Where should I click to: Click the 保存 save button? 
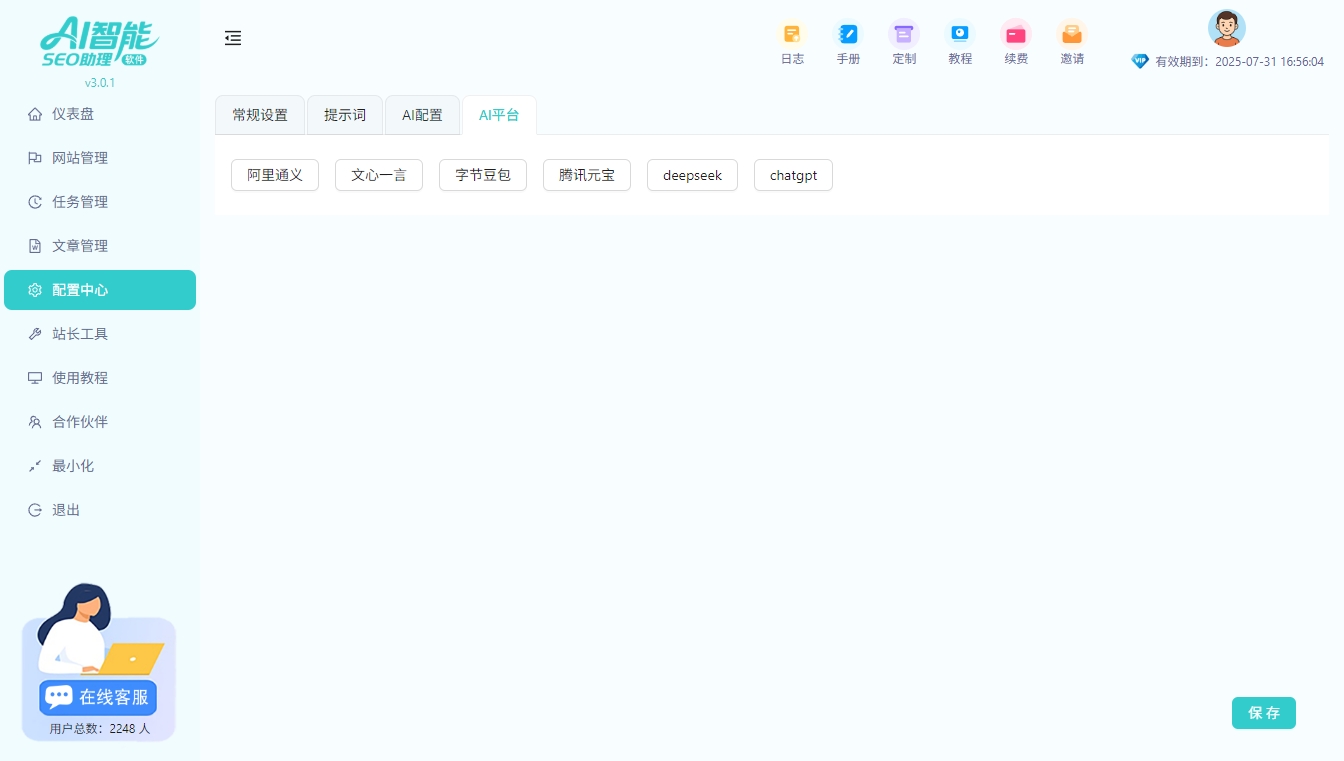tap(1263, 713)
